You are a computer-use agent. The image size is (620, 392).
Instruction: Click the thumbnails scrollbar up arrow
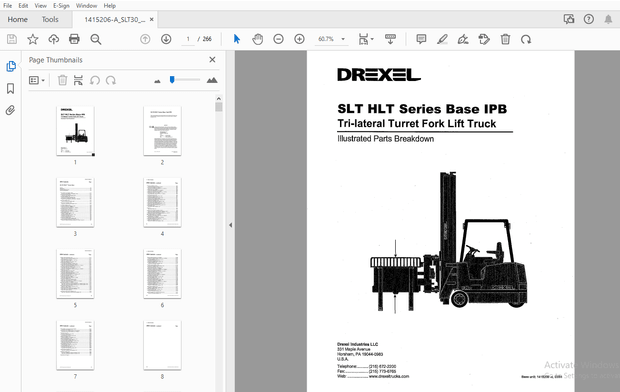[x=219, y=98]
